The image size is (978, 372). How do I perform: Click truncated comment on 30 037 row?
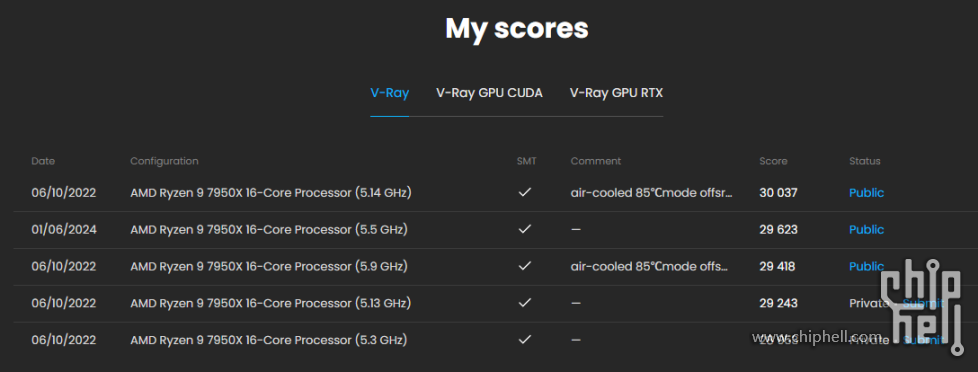(x=651, y=193)
